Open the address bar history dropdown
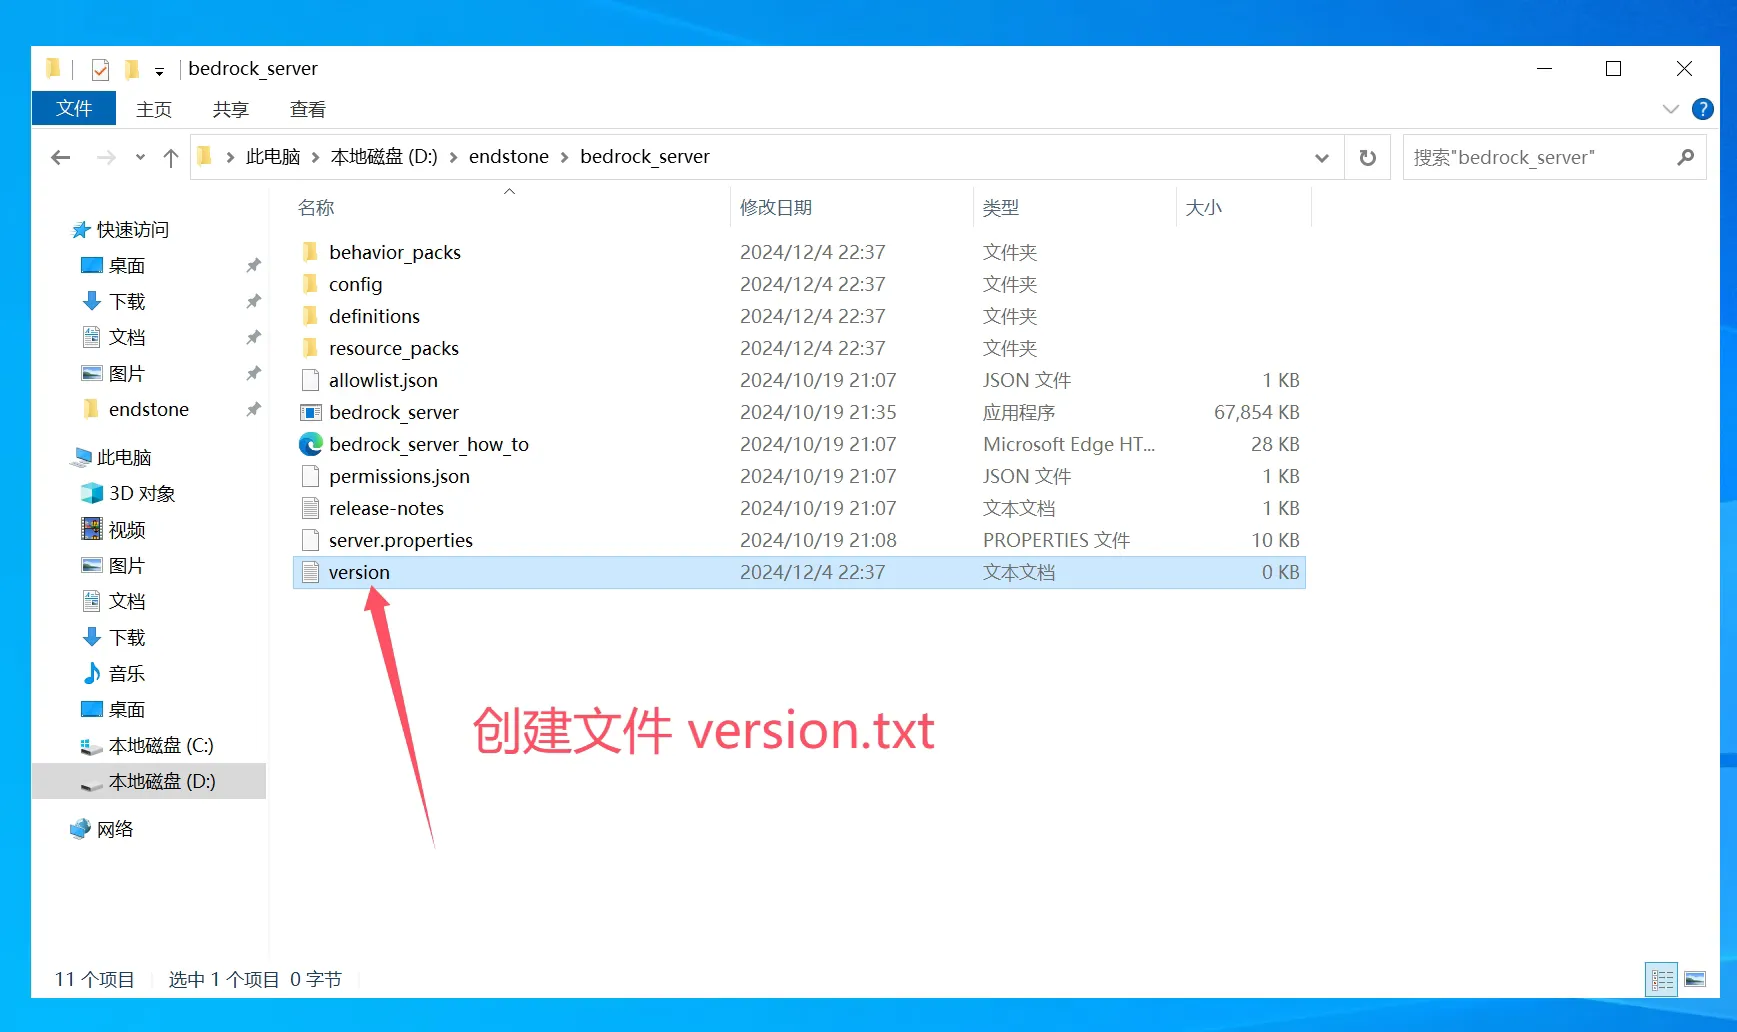 pos(1321,158)
